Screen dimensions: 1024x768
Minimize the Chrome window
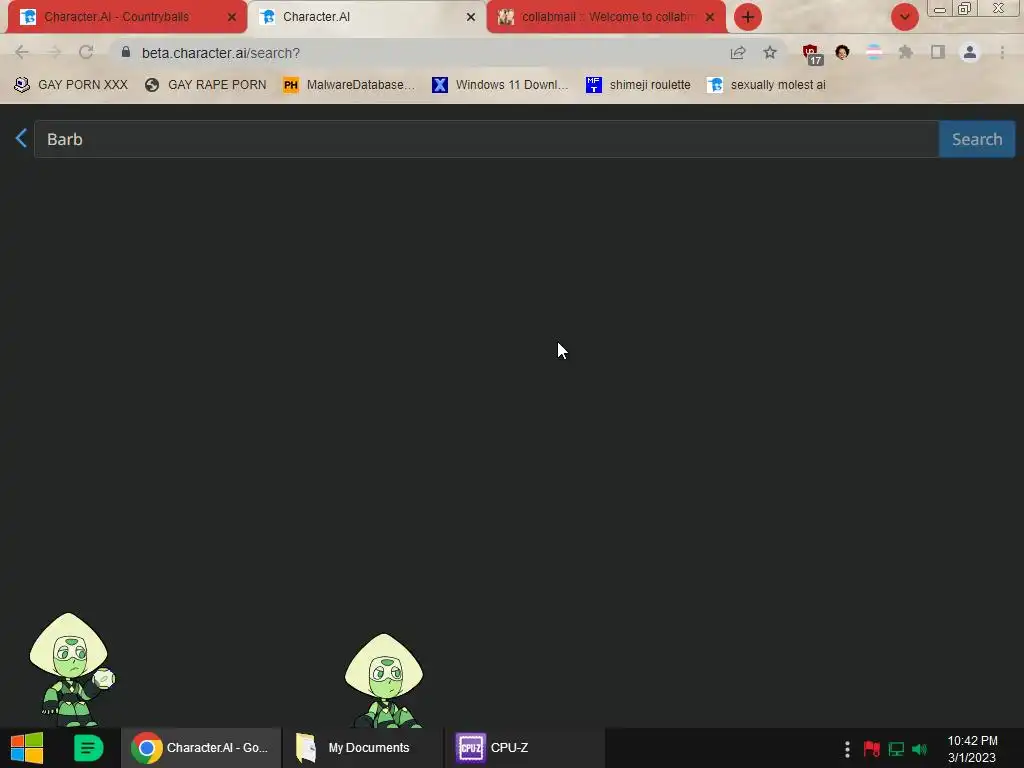940,9
